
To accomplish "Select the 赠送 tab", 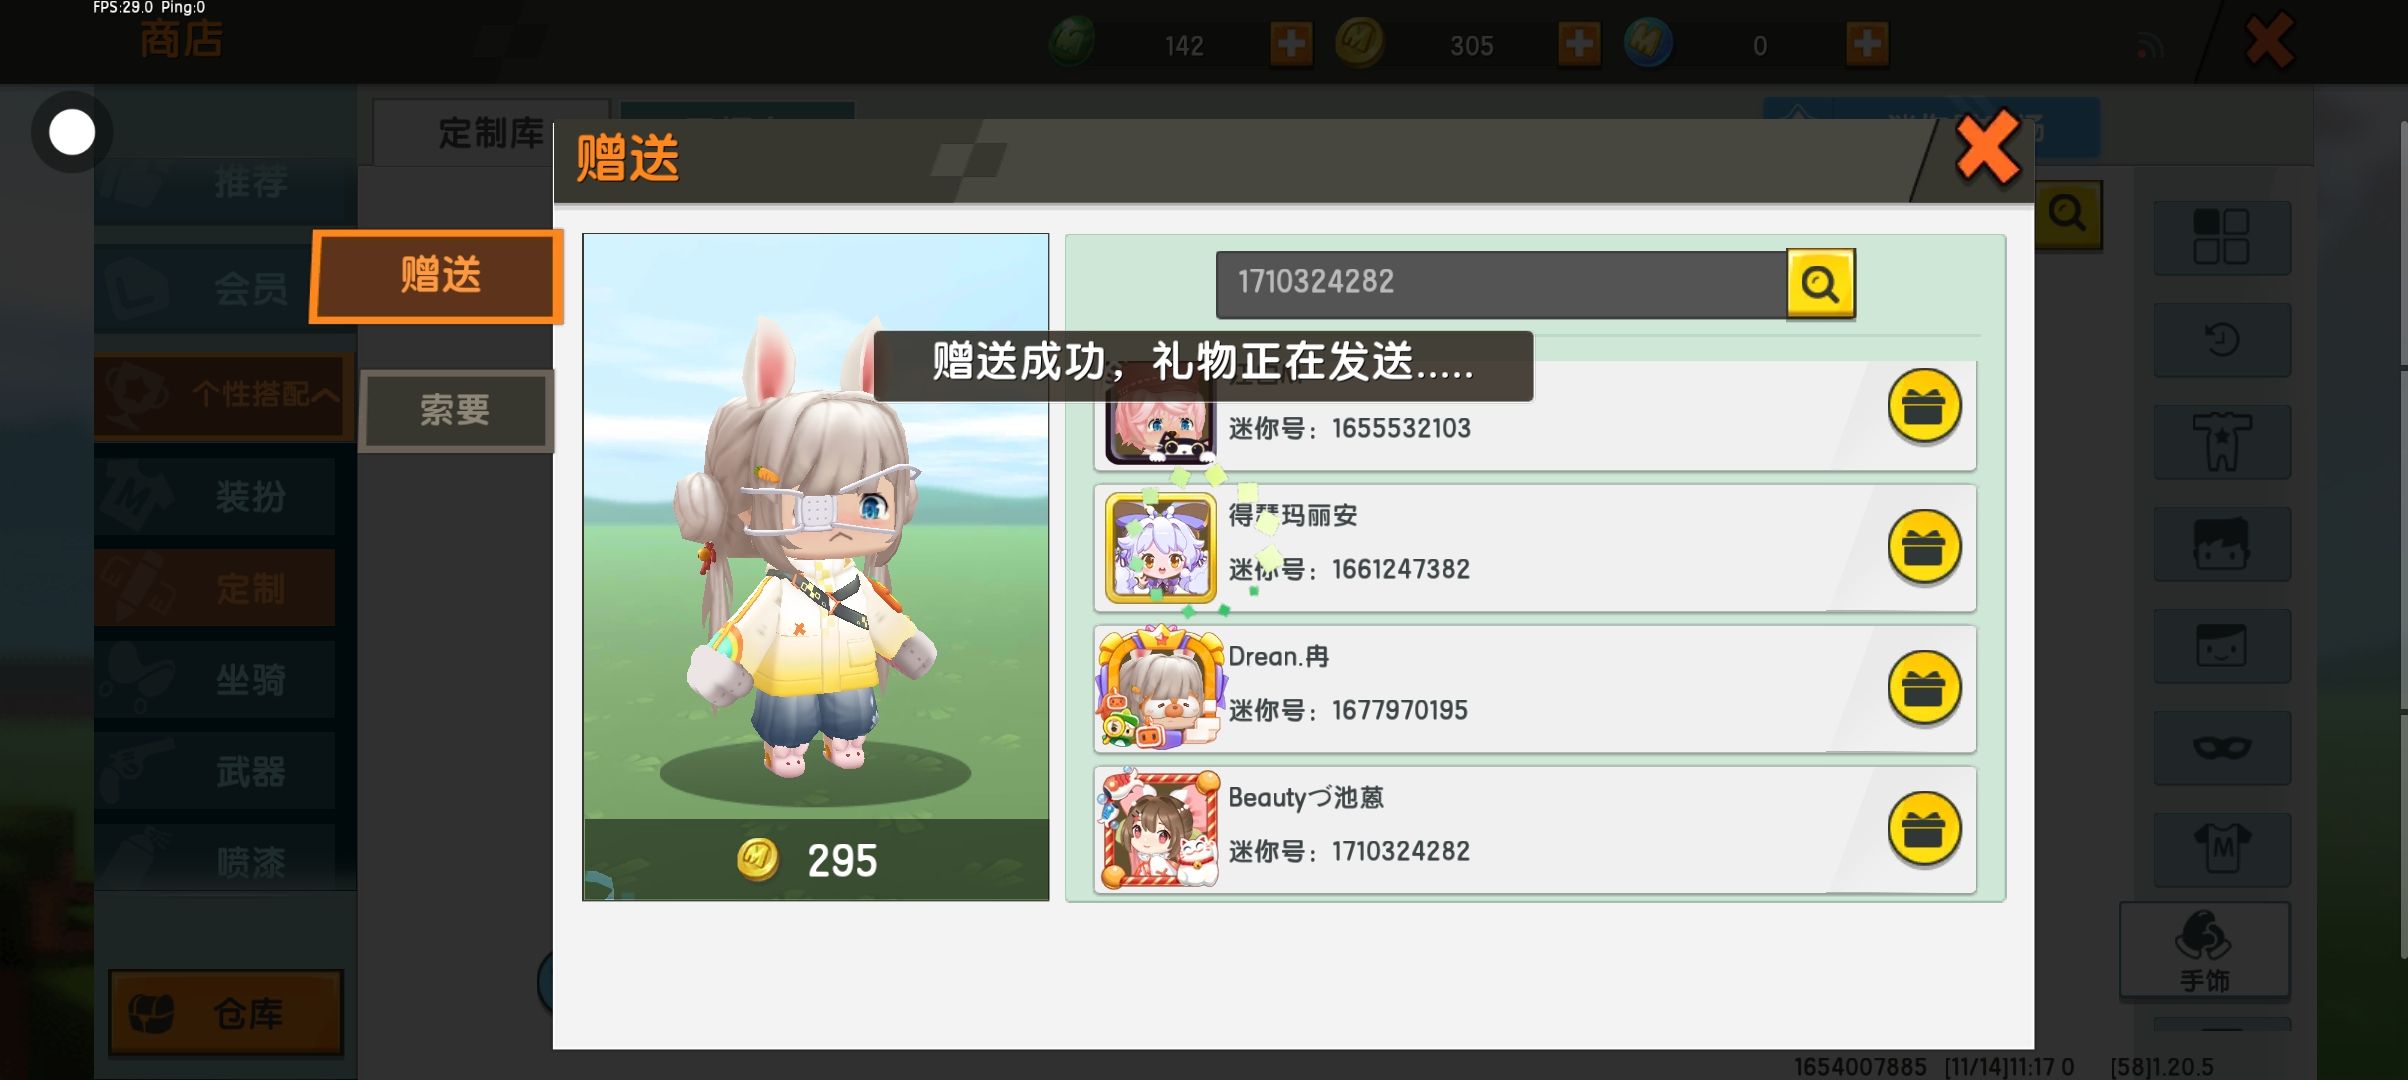I will tap(438, 276).
